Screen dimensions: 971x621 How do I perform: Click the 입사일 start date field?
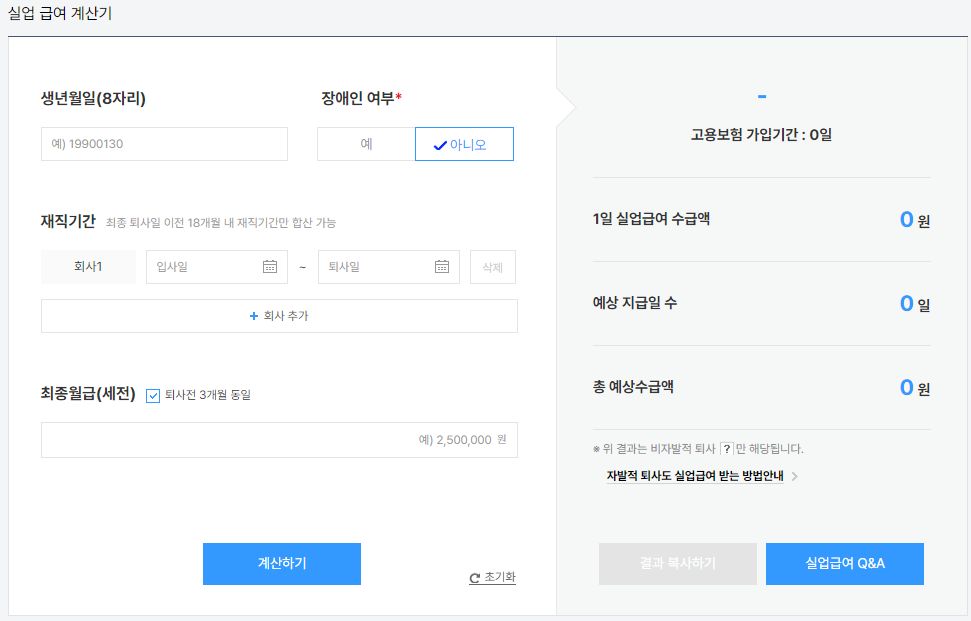(x=205, y=267)
